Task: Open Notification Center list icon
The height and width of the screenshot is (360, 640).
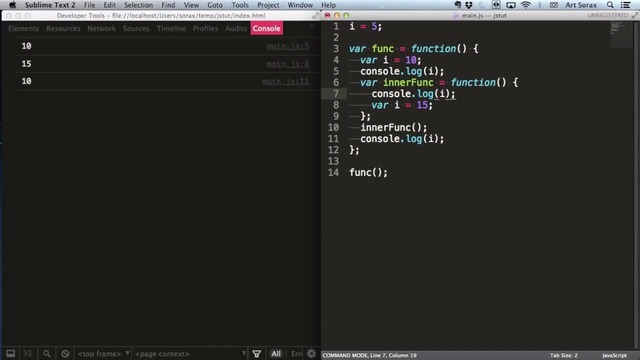Action: point(625,5)
